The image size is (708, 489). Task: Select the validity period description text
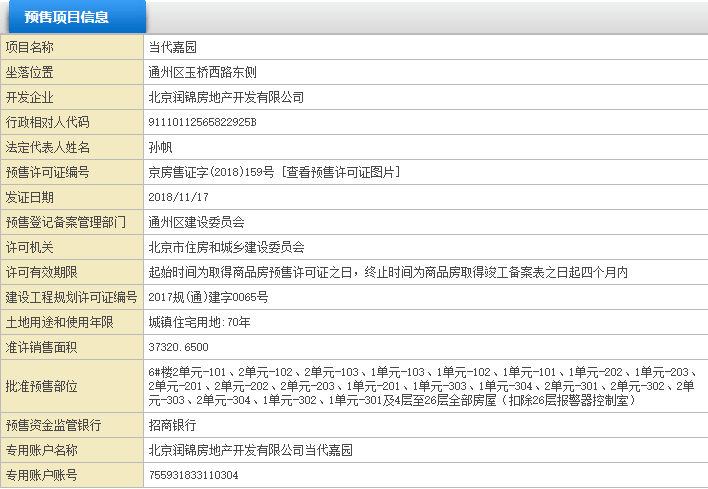(388, 272)
